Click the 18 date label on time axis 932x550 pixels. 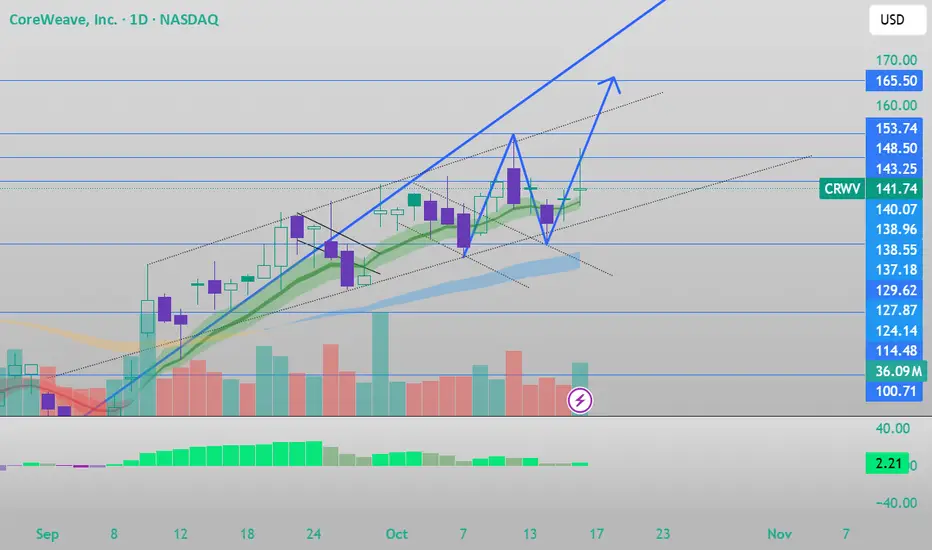pos(247,534)
